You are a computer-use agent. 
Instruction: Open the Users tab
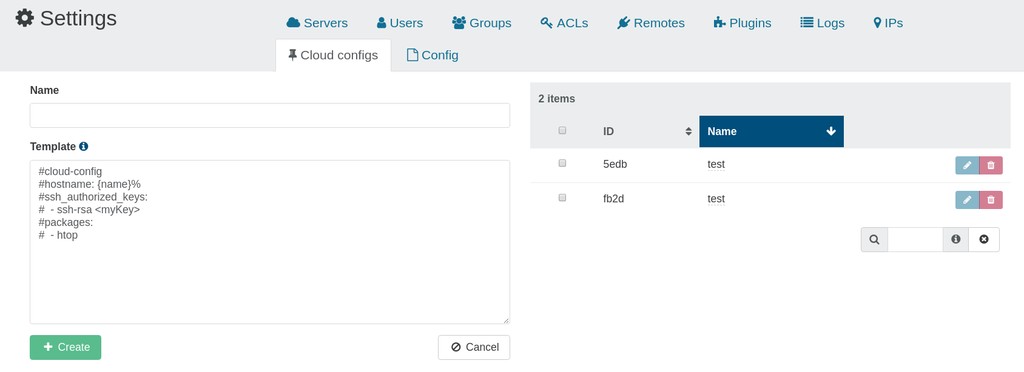tap(400, 23)
